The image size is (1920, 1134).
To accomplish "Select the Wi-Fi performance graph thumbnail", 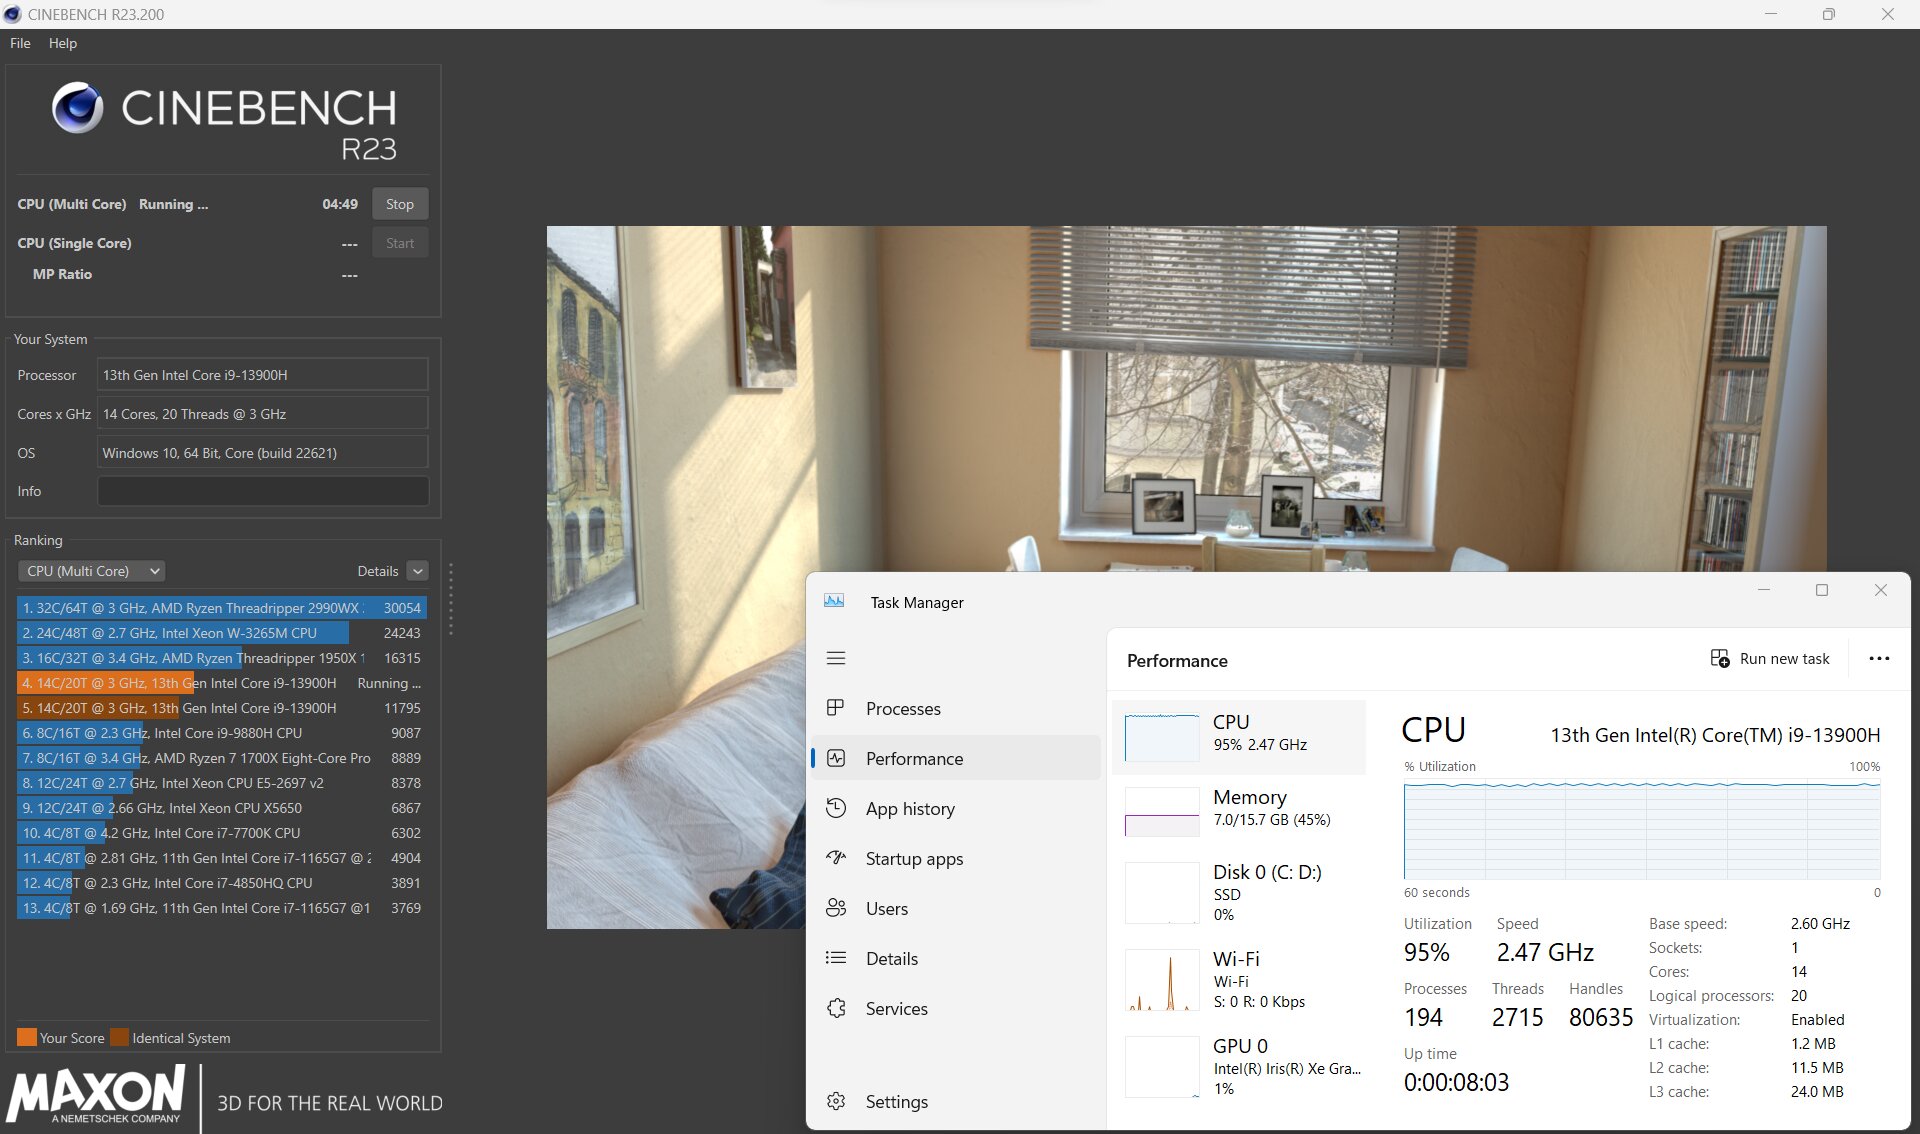I will coord(1162,980).
